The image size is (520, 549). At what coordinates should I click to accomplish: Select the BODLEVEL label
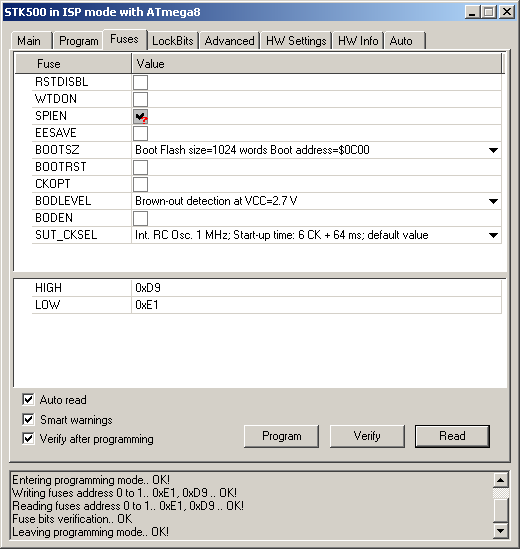[63, 201]
